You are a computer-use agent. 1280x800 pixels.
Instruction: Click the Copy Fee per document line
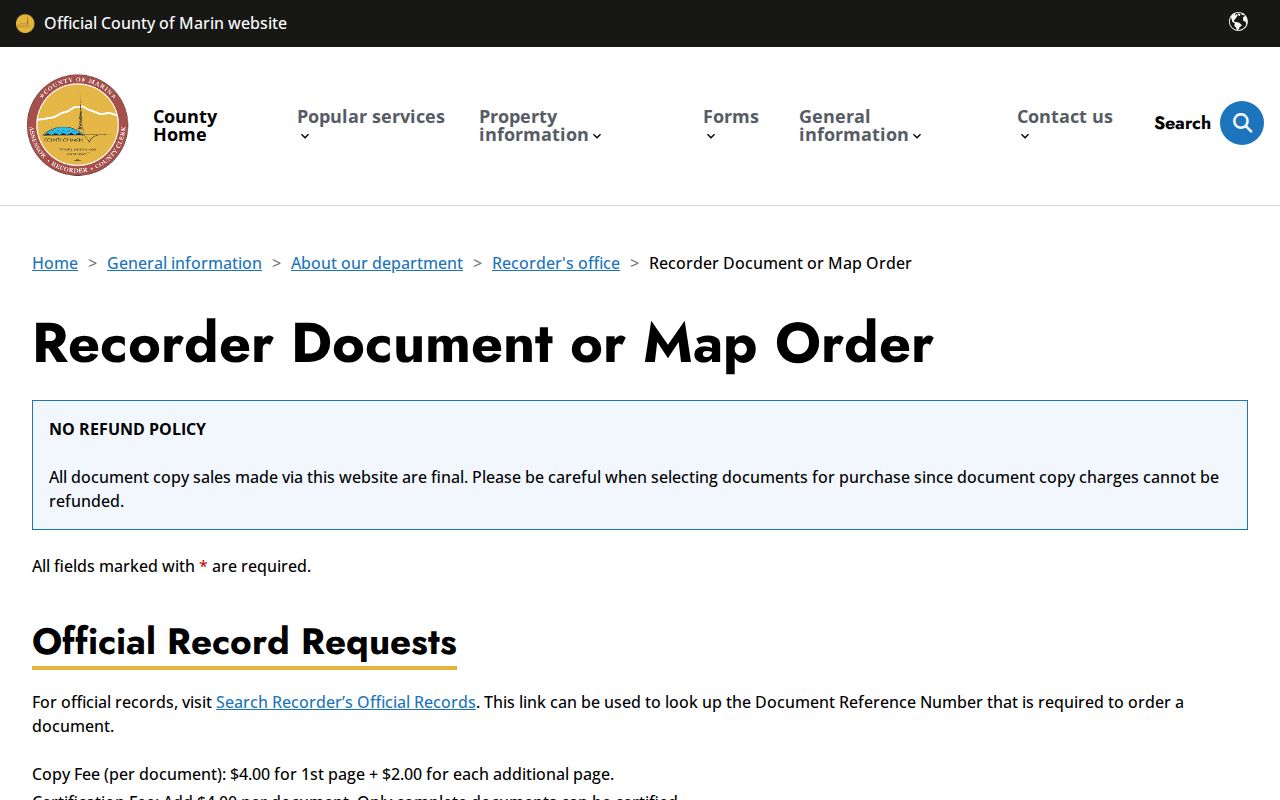tap(323, 774)
